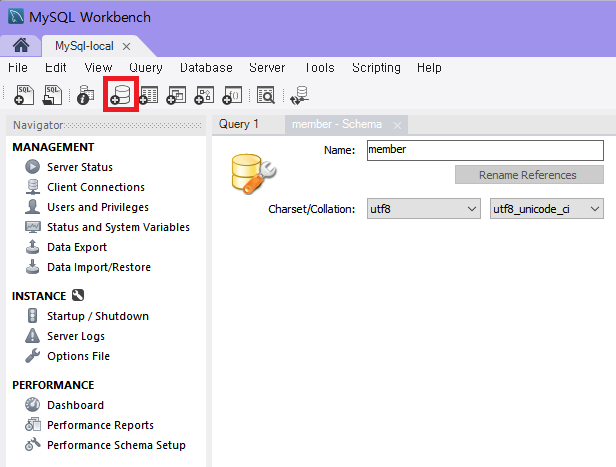Viewport: 616px width, 467px height.
Task: Click the schema database wrench image
Action: (254, 174)
